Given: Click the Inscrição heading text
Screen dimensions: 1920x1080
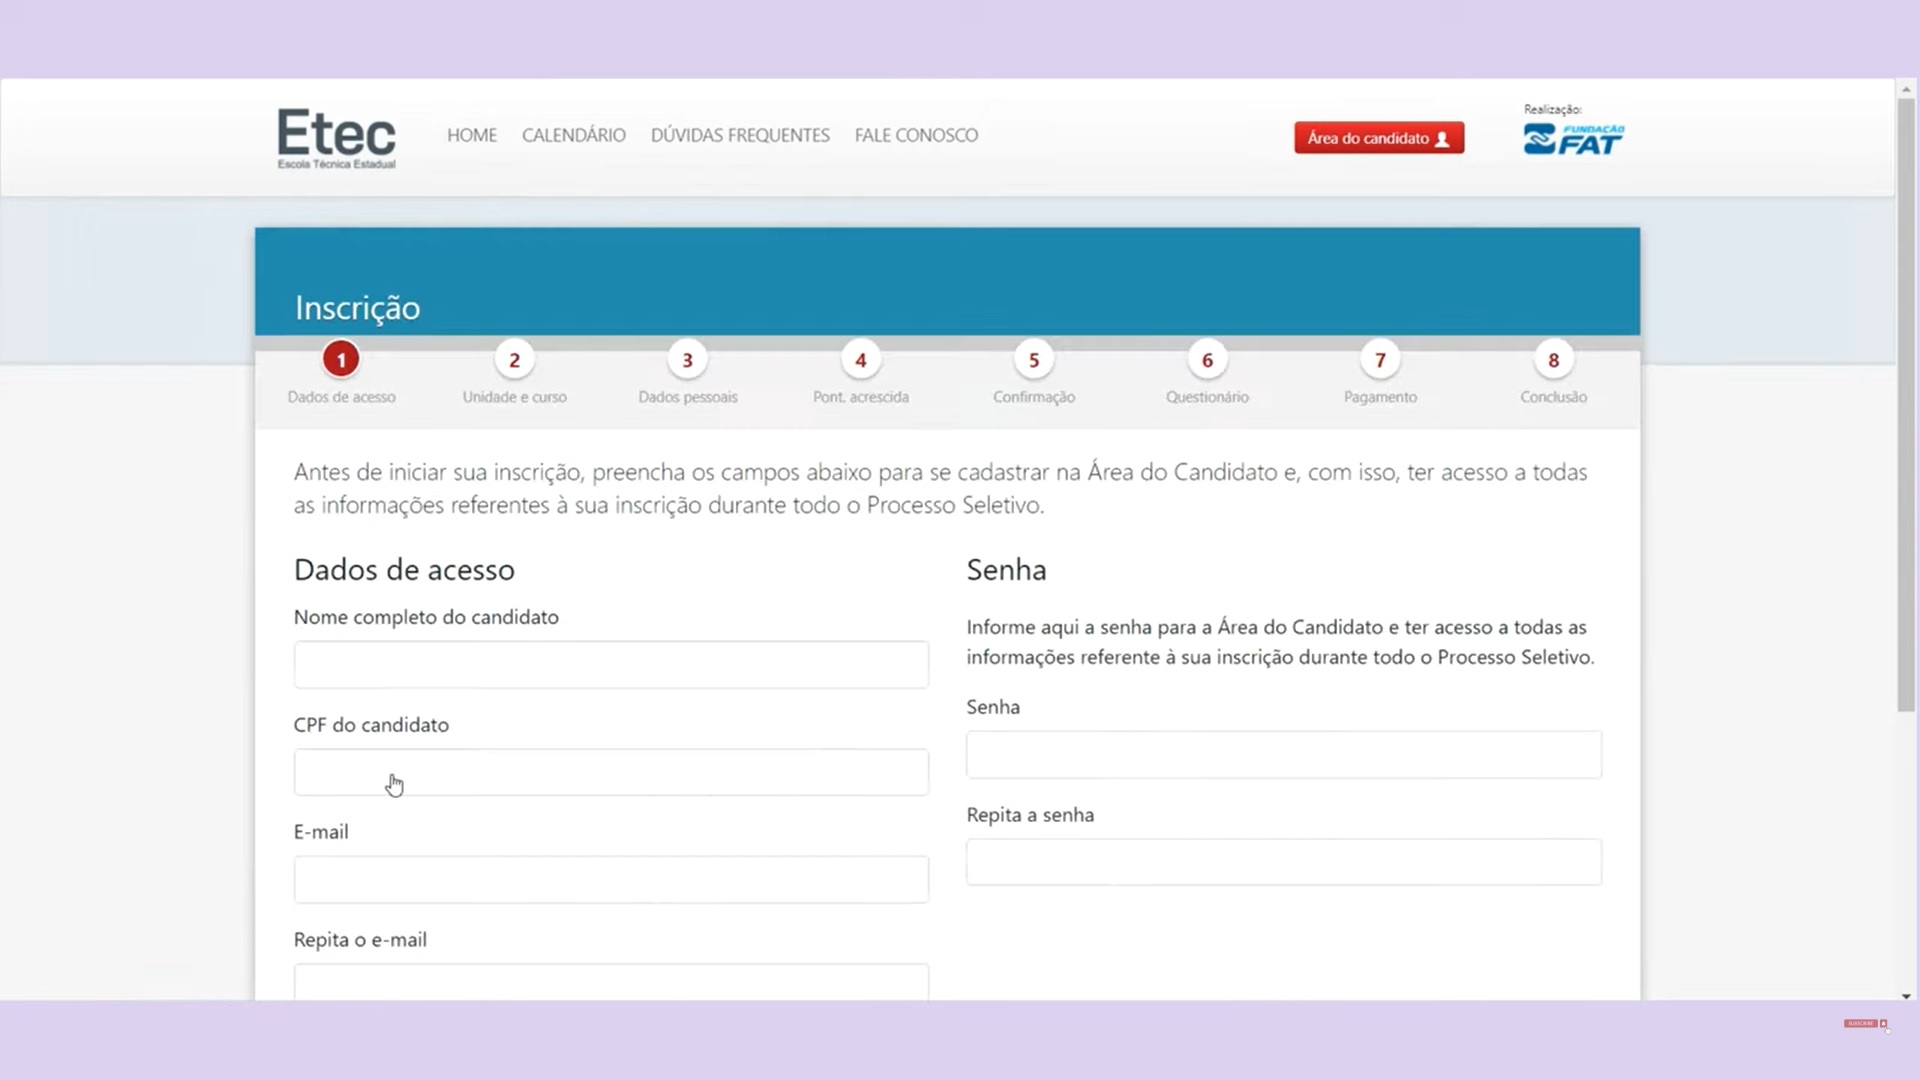Looking at the screenshot, I should 357,308.
